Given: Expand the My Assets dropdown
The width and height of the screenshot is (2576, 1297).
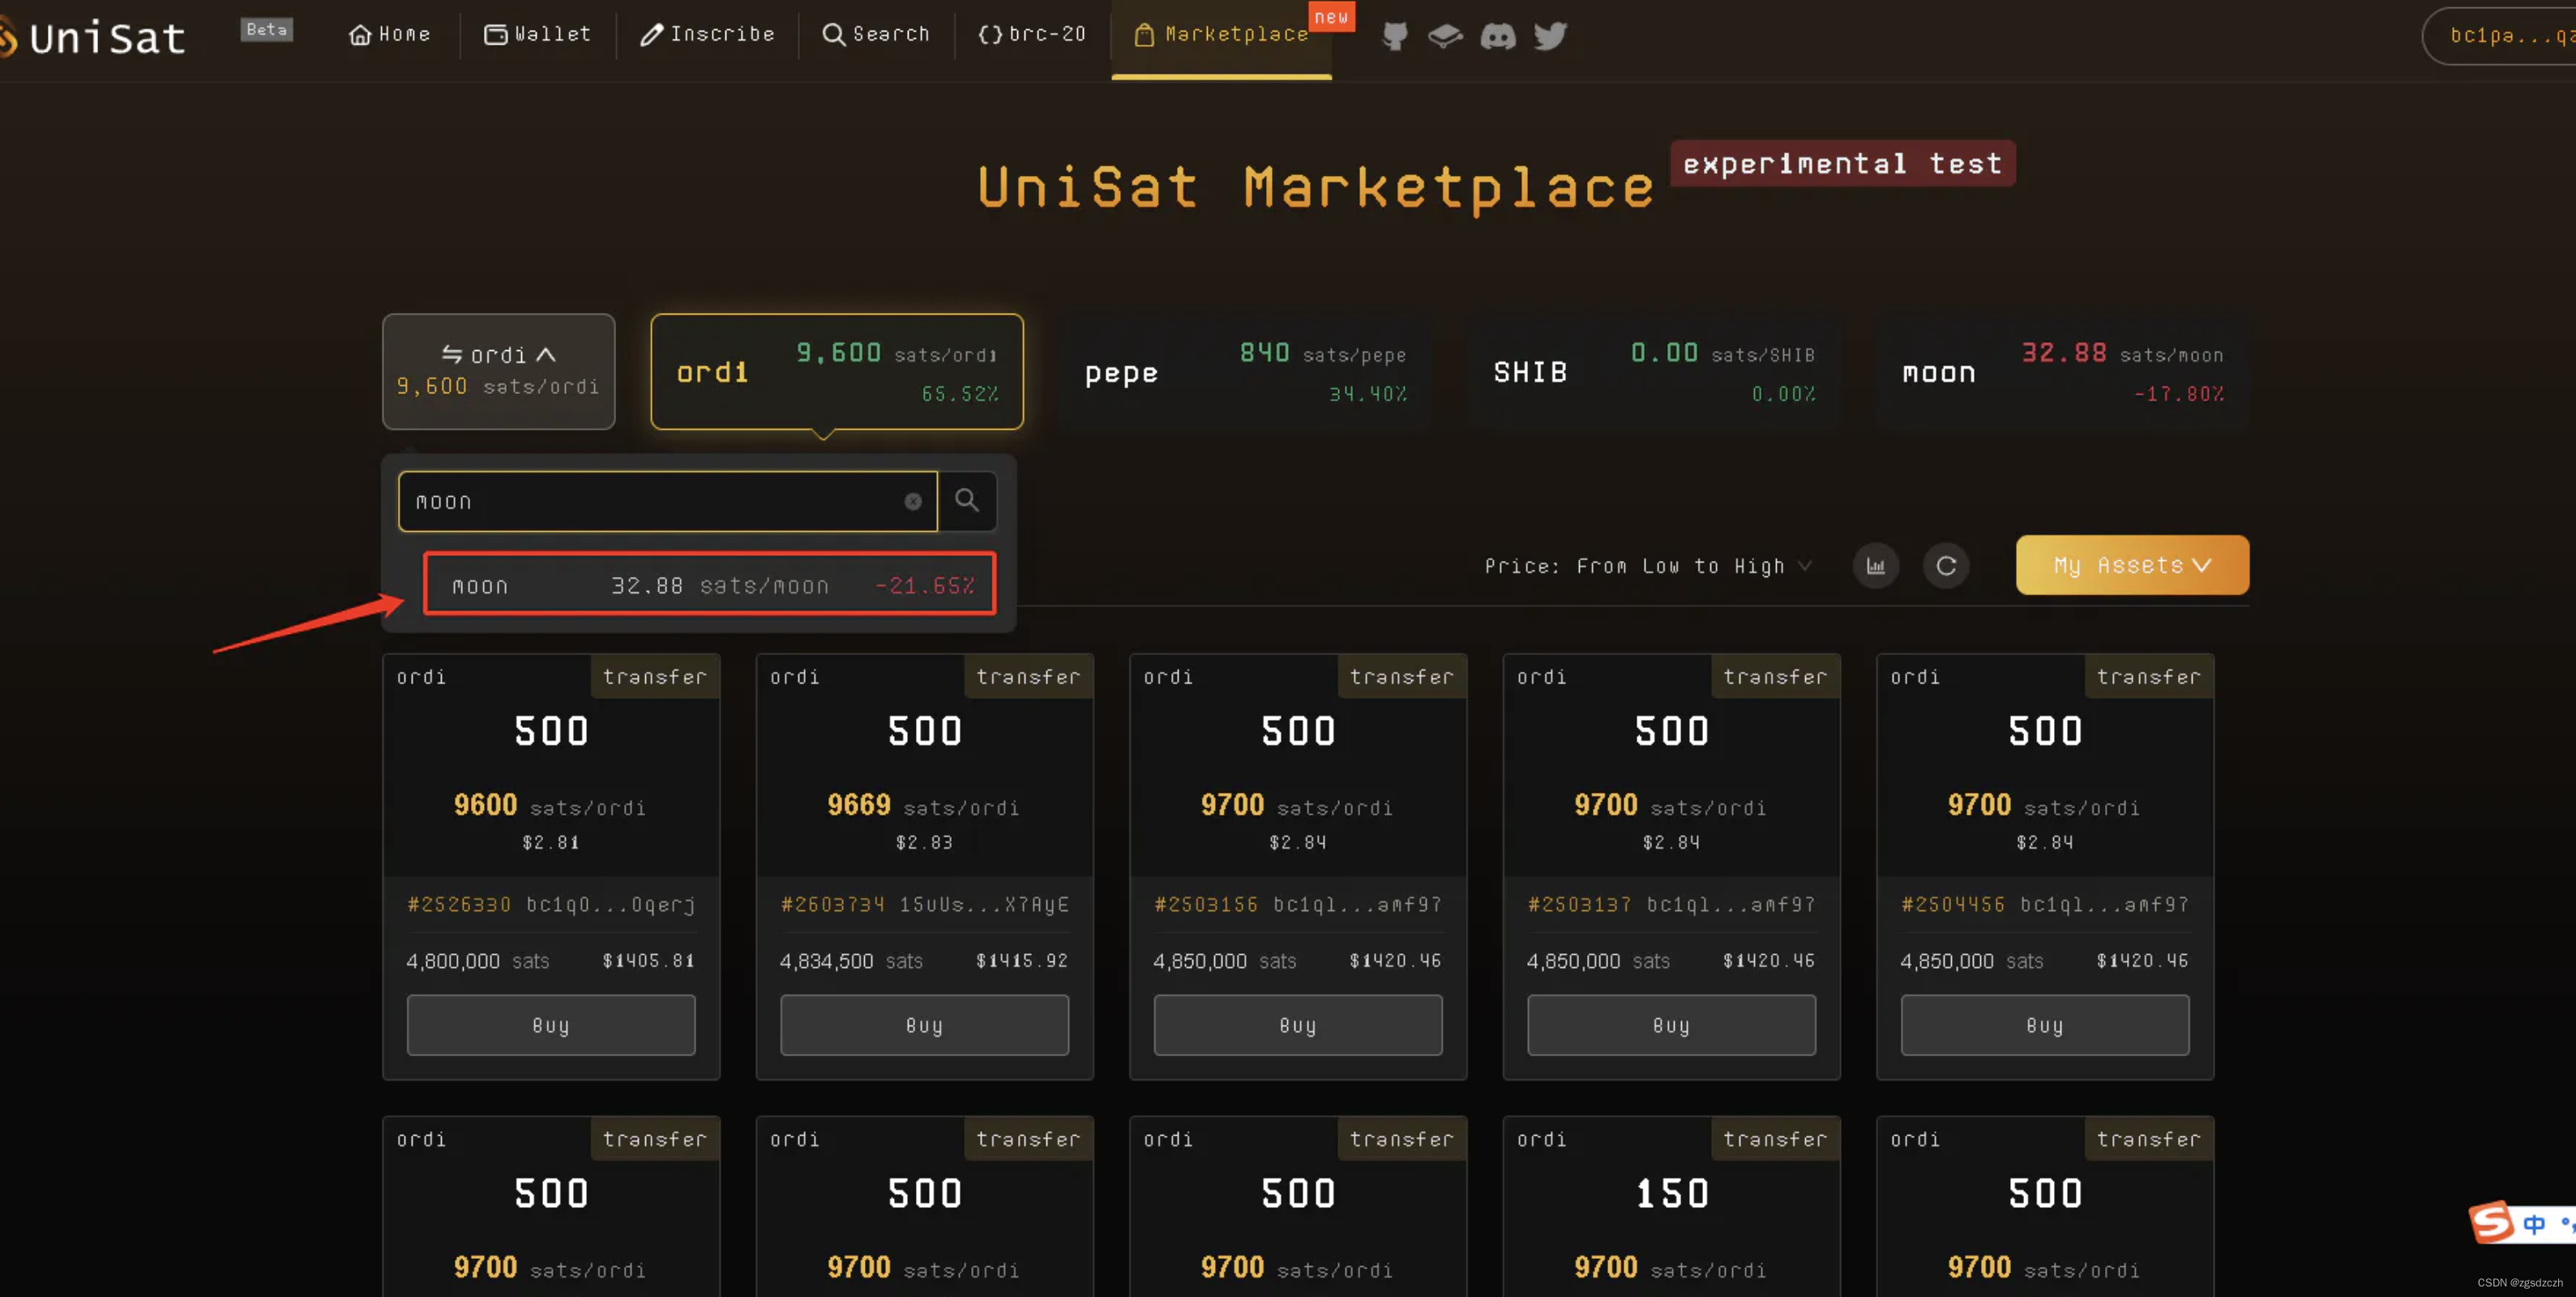Looking at the screenshot, I should click(x=2132, y=565).
